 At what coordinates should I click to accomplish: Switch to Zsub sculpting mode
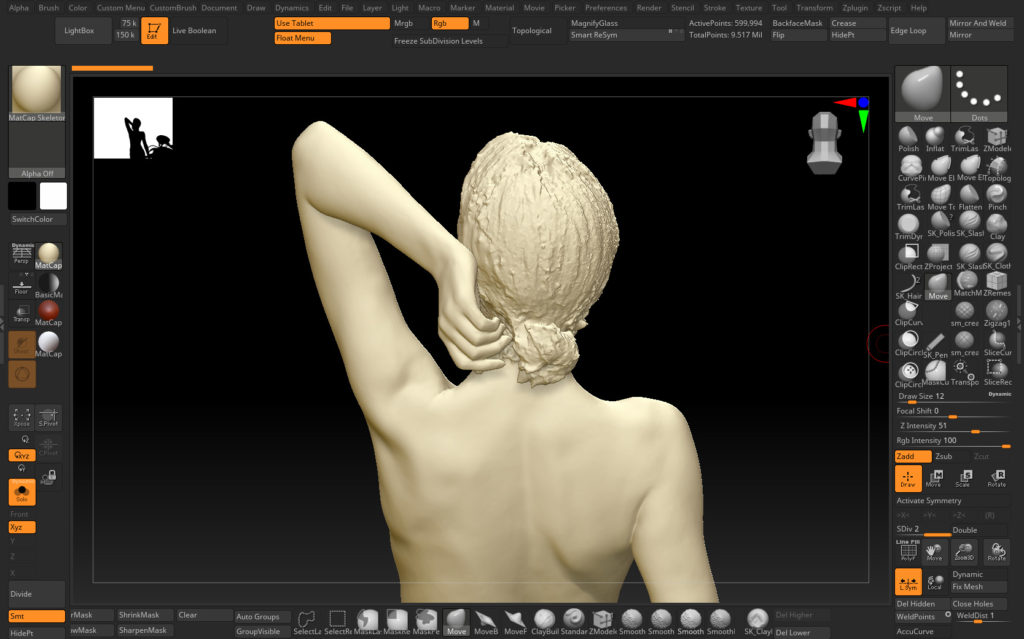[x=944, y=456]
